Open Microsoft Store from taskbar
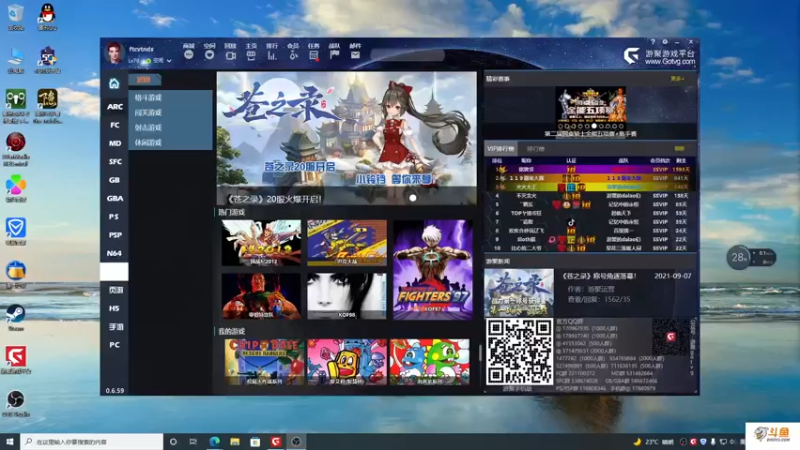Screen dimensions: 800x450 (x=255, y=441)
